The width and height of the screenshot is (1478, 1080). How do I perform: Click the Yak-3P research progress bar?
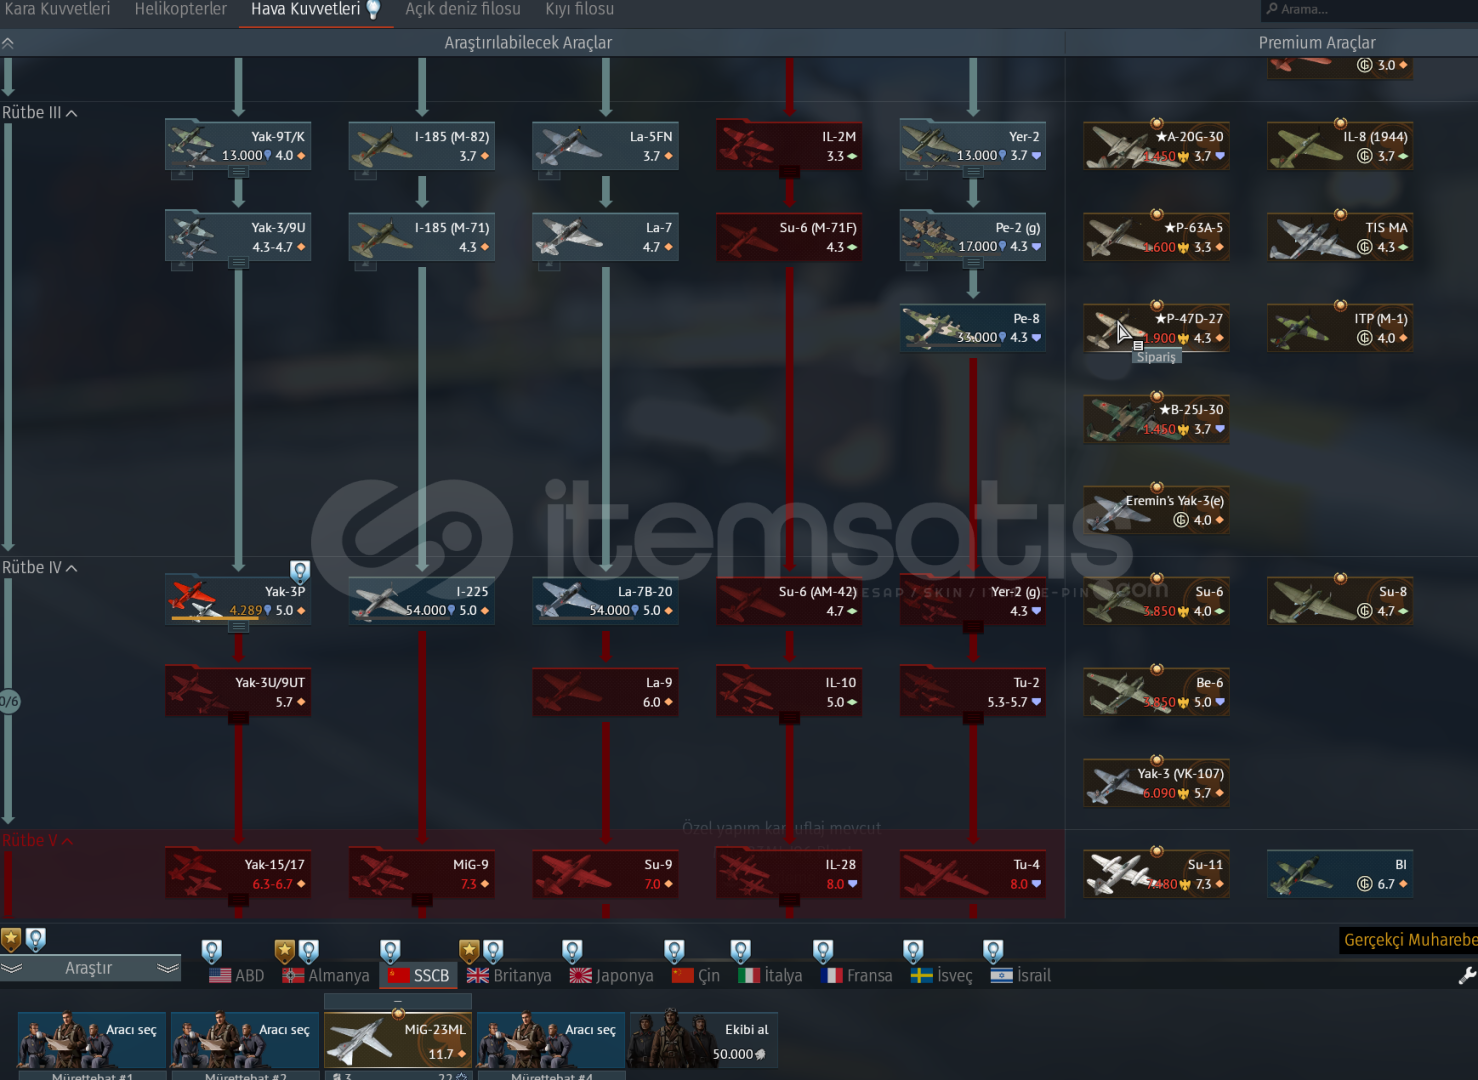pos(215,619)
